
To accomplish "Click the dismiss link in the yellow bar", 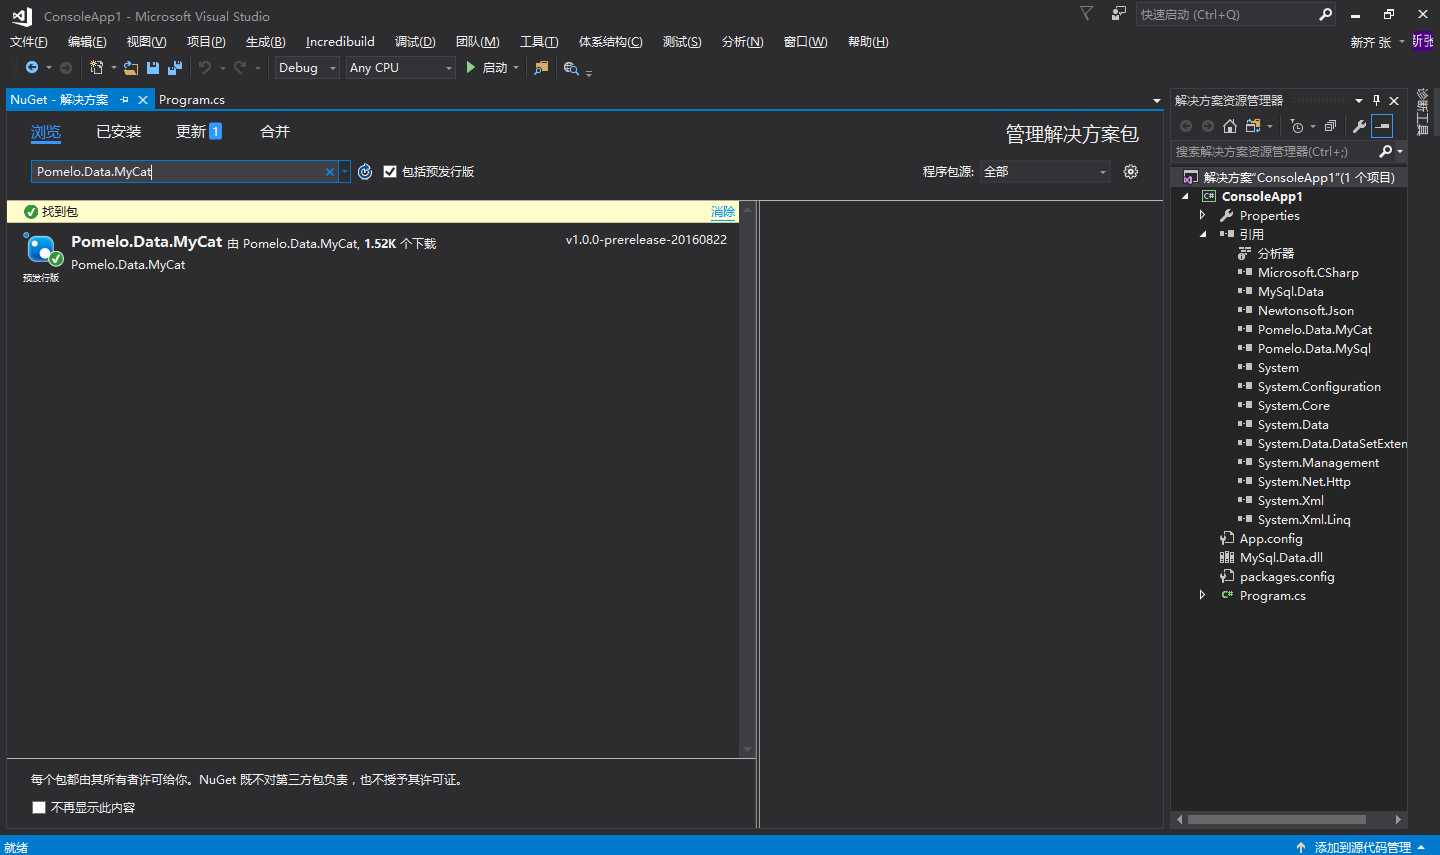I will 723,212.
